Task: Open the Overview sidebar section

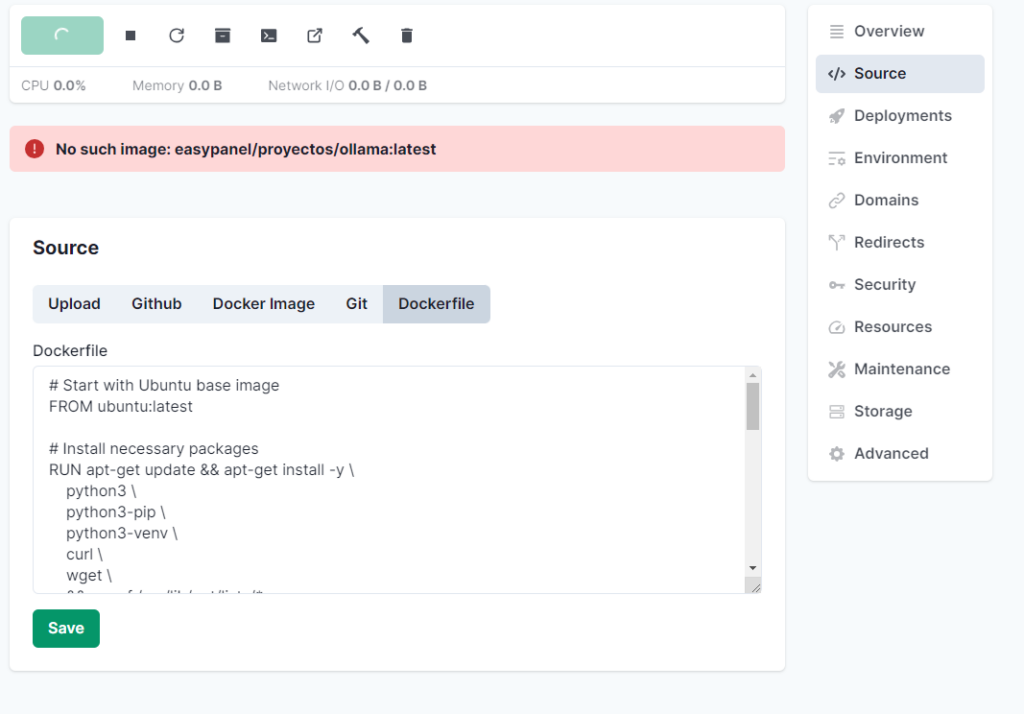Action: point(889,31)
